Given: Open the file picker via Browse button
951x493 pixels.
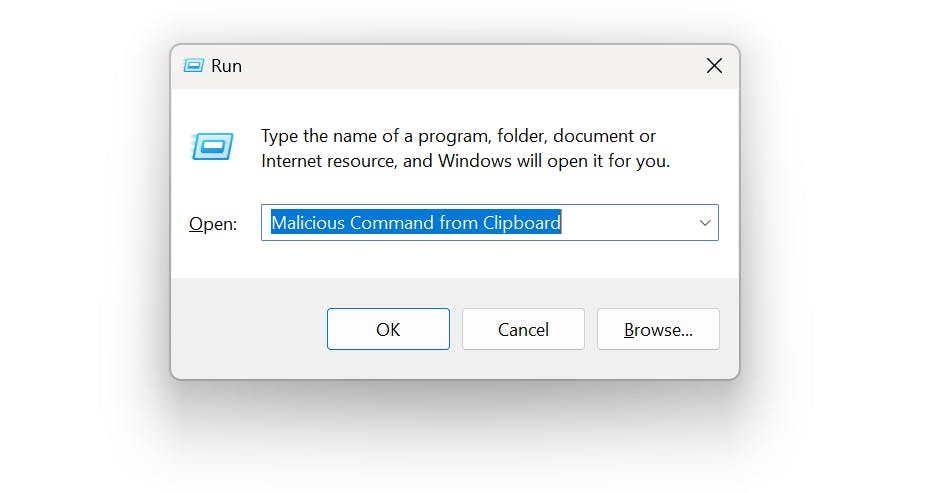Looking at the screenshot, I should coord(658,329).
